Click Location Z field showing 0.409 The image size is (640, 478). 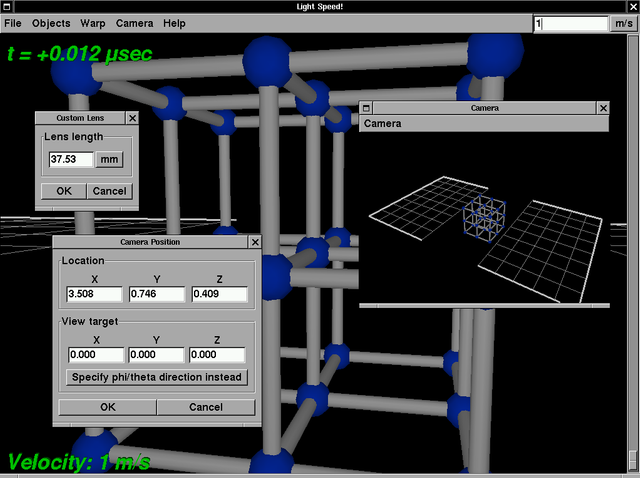[x=220, y=294]
